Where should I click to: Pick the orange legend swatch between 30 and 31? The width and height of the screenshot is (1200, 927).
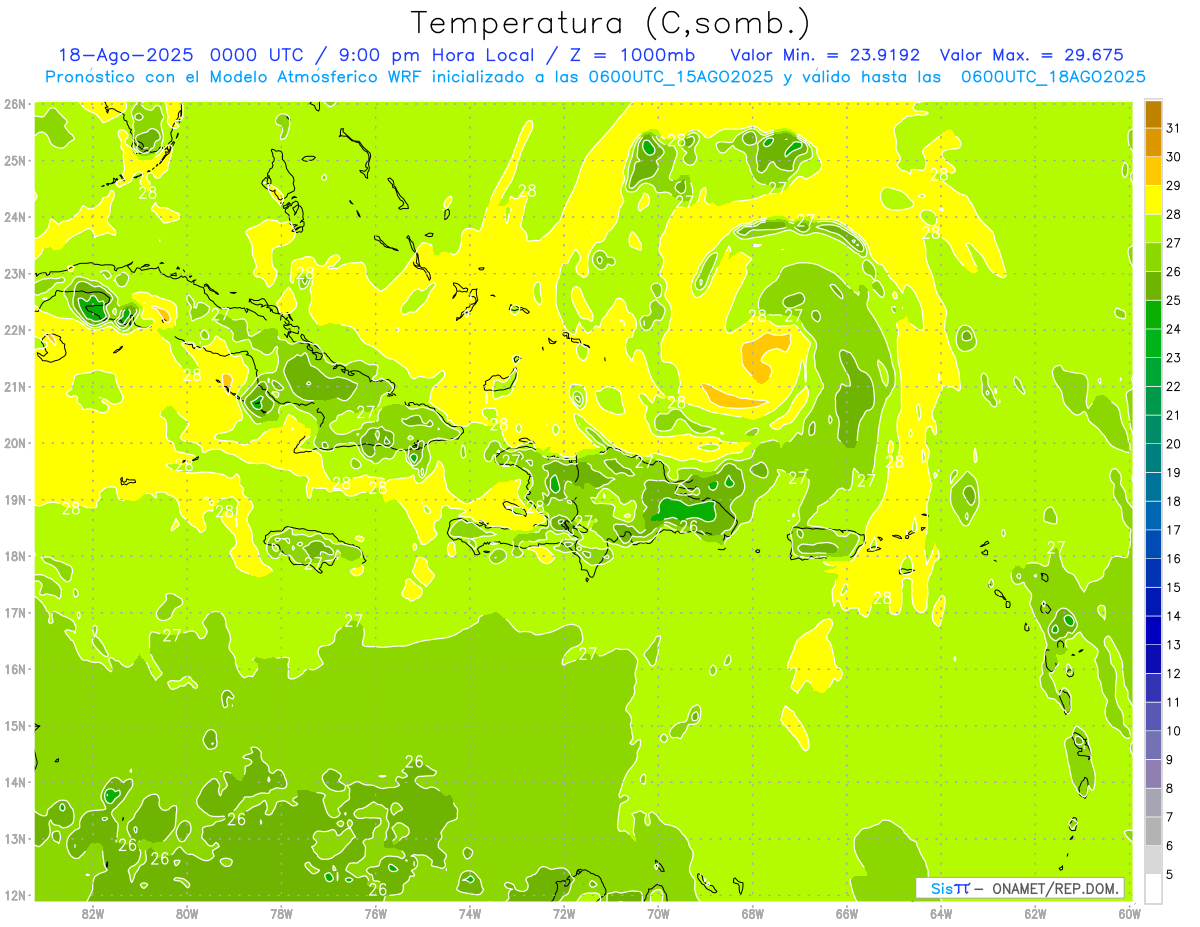[x=1153, y=143]
